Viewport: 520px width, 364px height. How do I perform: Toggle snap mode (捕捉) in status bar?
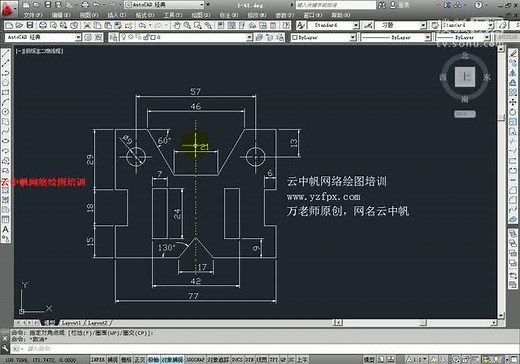[x=113, y=360]
